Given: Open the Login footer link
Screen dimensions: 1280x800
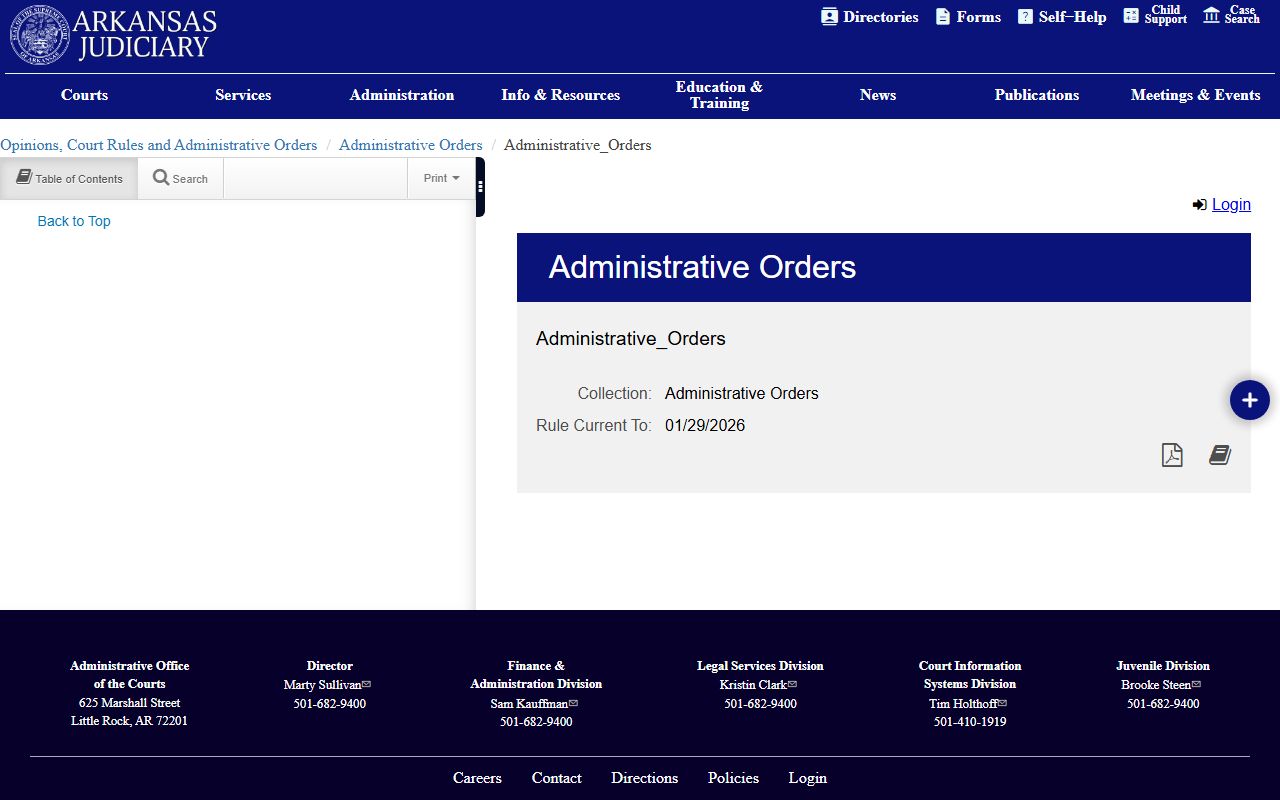Looking at the screenshot, I should tap(808, 778).
